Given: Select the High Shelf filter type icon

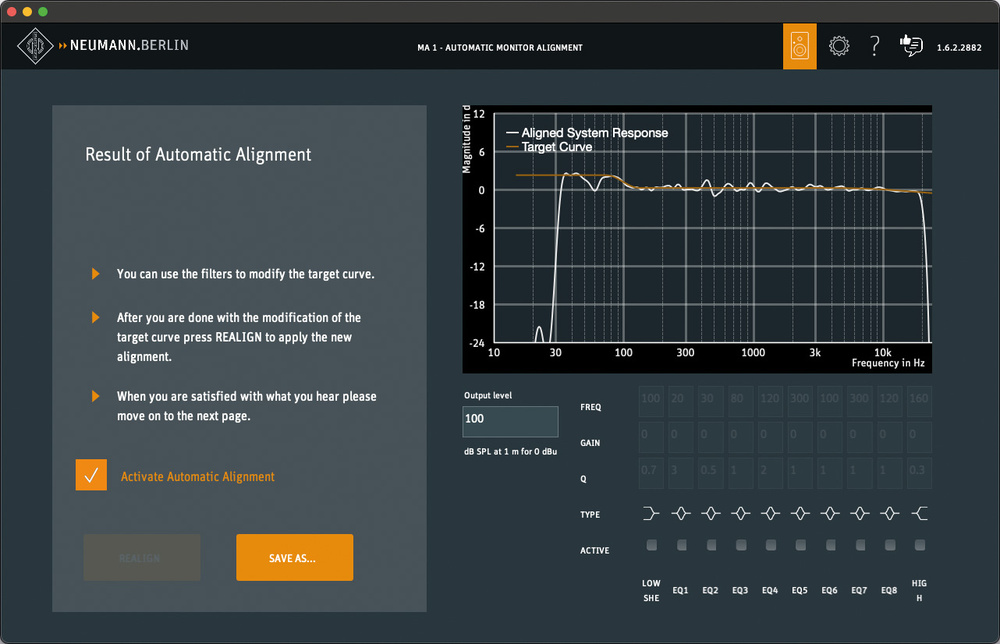Looking at the screenshot, I should click(919, 514).
